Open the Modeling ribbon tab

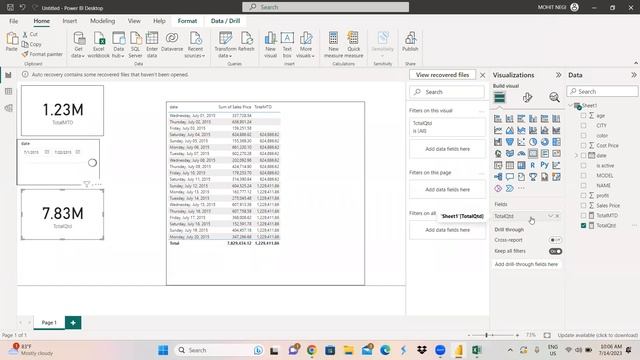102,21
